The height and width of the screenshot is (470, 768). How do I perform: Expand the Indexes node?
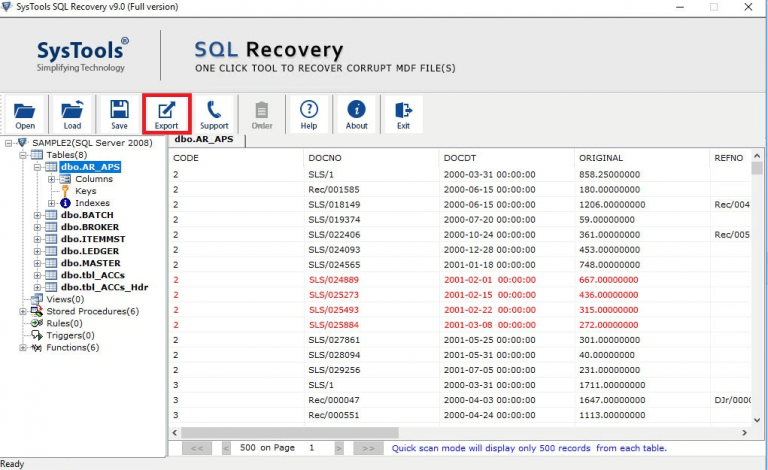point(51,203)
